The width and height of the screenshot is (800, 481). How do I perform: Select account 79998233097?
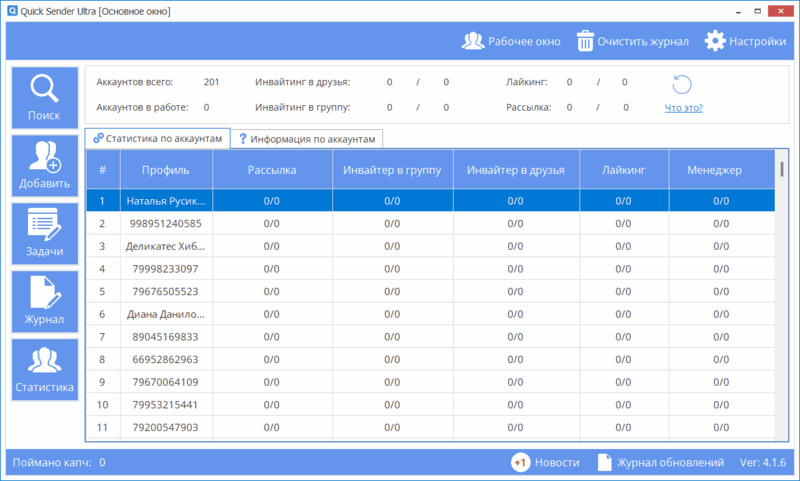(x=166, y=269)
